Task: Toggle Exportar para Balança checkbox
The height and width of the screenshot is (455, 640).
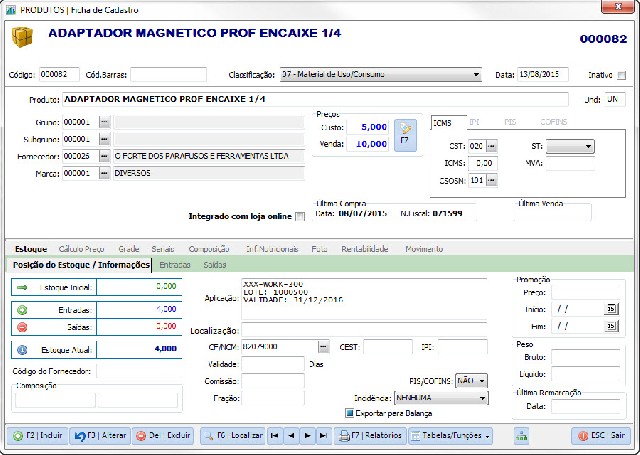Action: coord(349,413)
